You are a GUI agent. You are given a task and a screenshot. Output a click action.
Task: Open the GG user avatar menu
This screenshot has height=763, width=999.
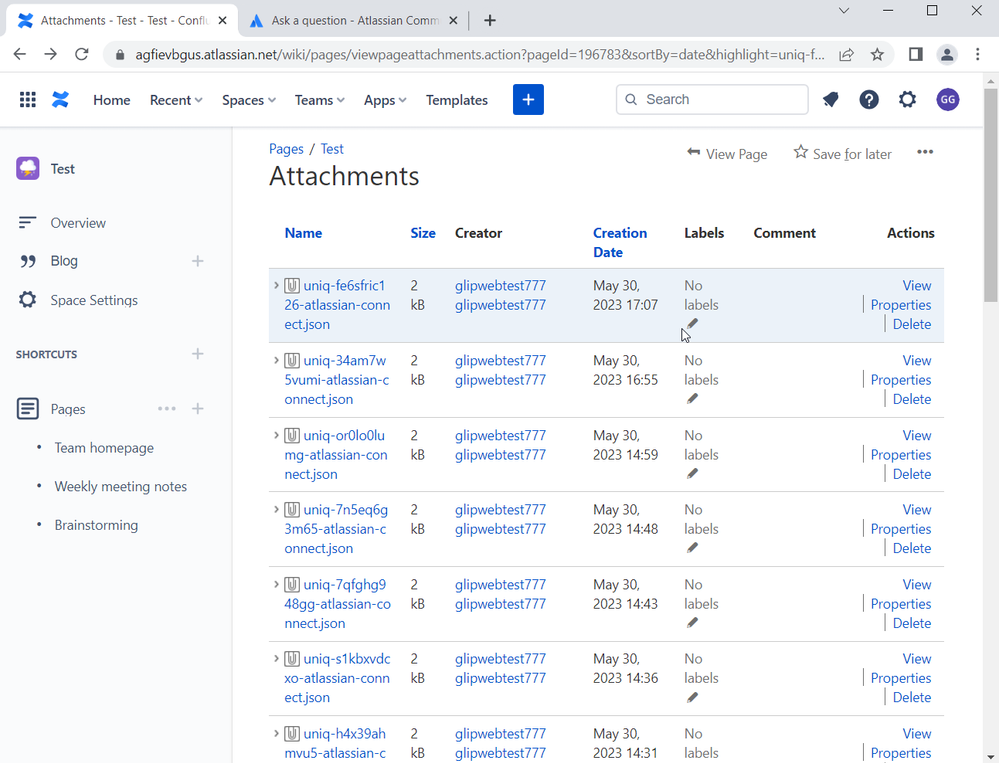[x=948, y=99]
